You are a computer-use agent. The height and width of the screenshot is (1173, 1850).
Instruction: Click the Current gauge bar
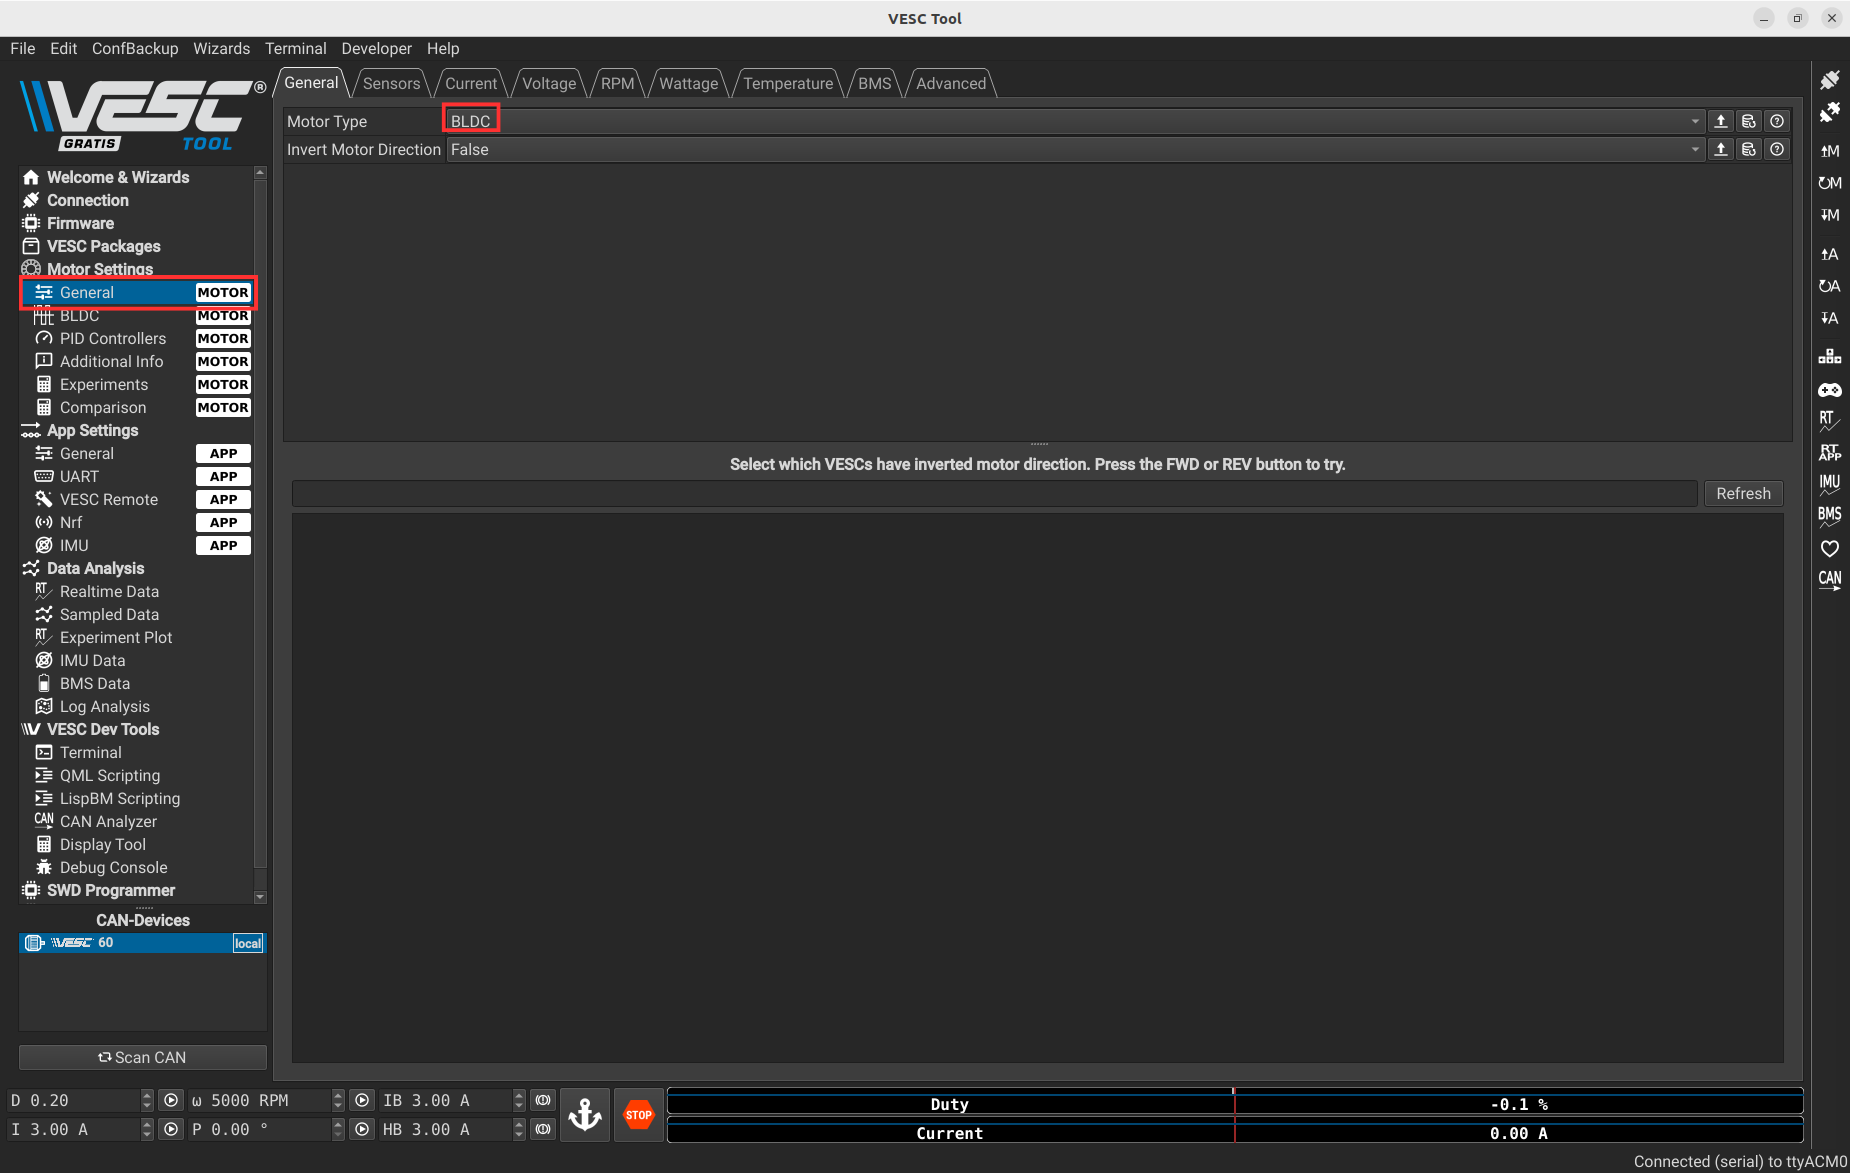click(1235, 1133)
